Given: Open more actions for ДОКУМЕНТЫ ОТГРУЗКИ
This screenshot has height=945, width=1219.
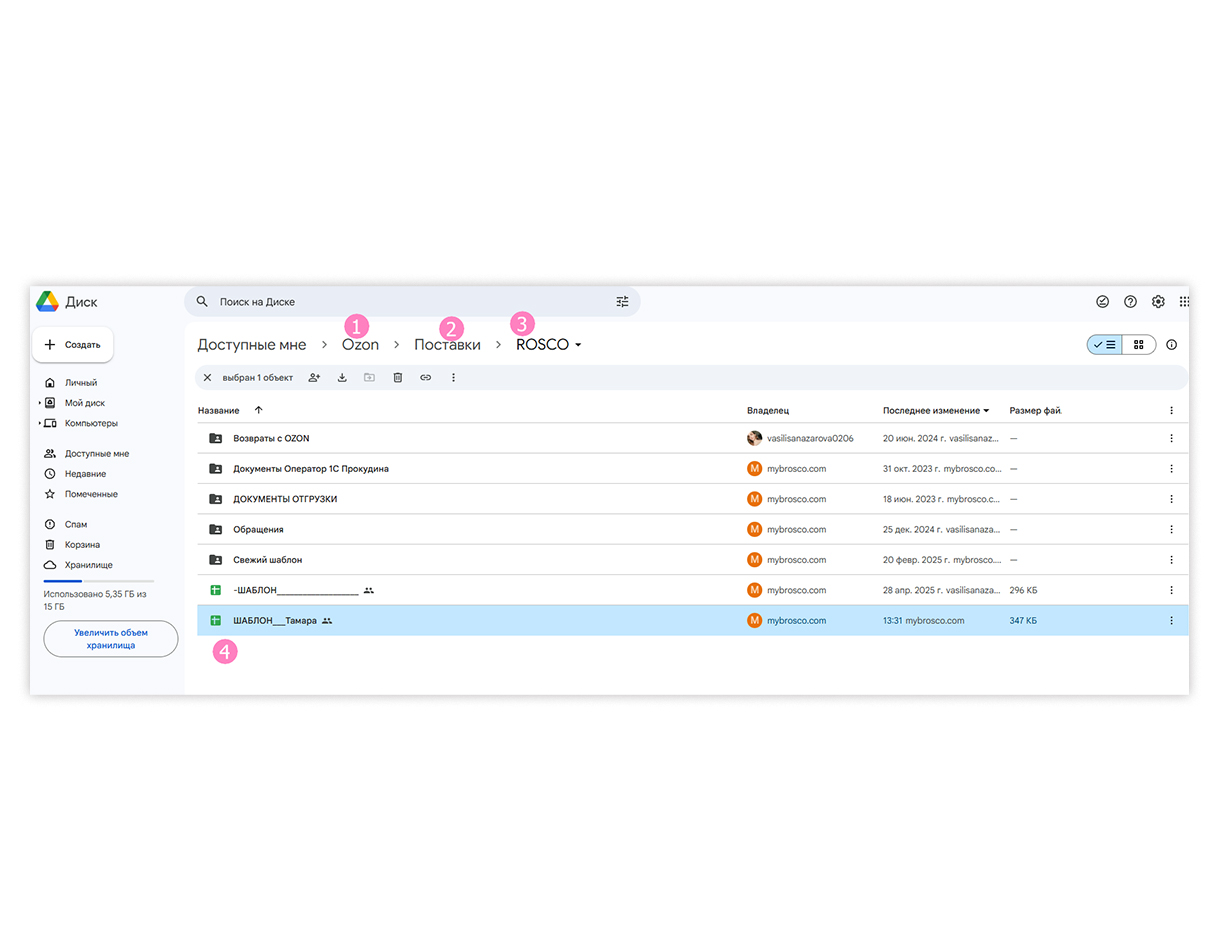Looking at the screenshot, I should coord(1171,499).
